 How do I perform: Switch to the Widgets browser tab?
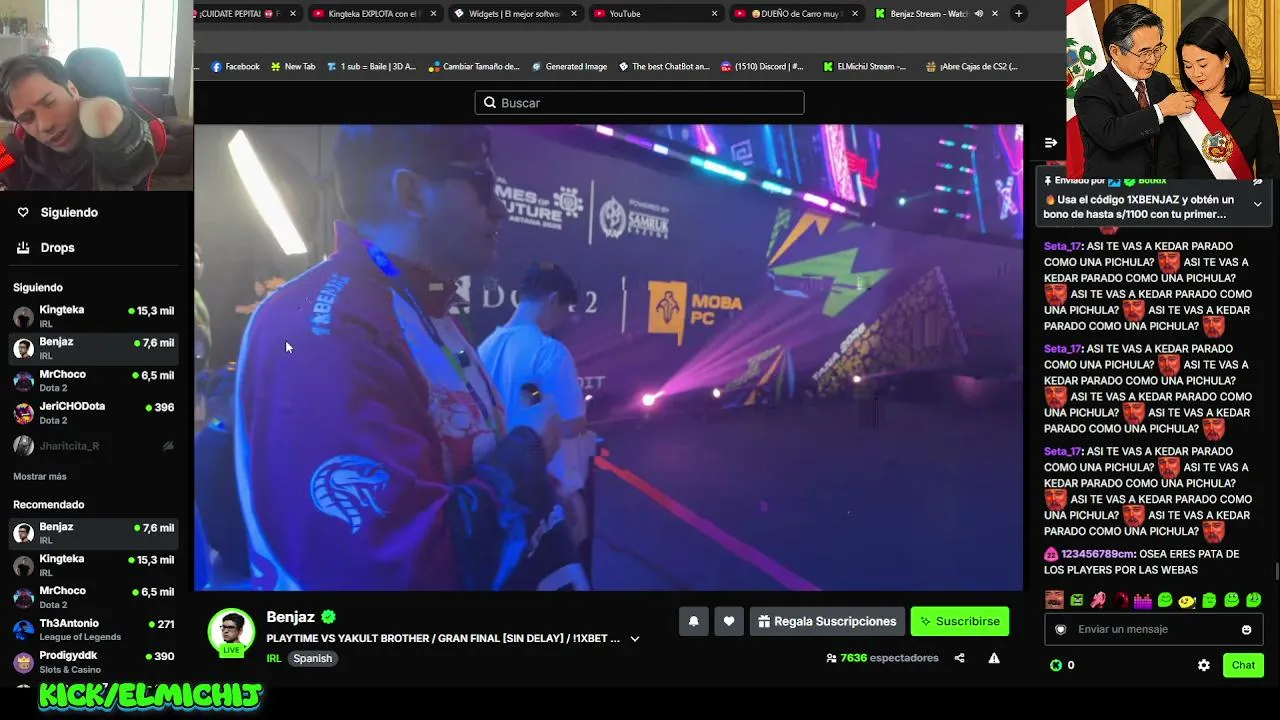(x=516, y=14)
